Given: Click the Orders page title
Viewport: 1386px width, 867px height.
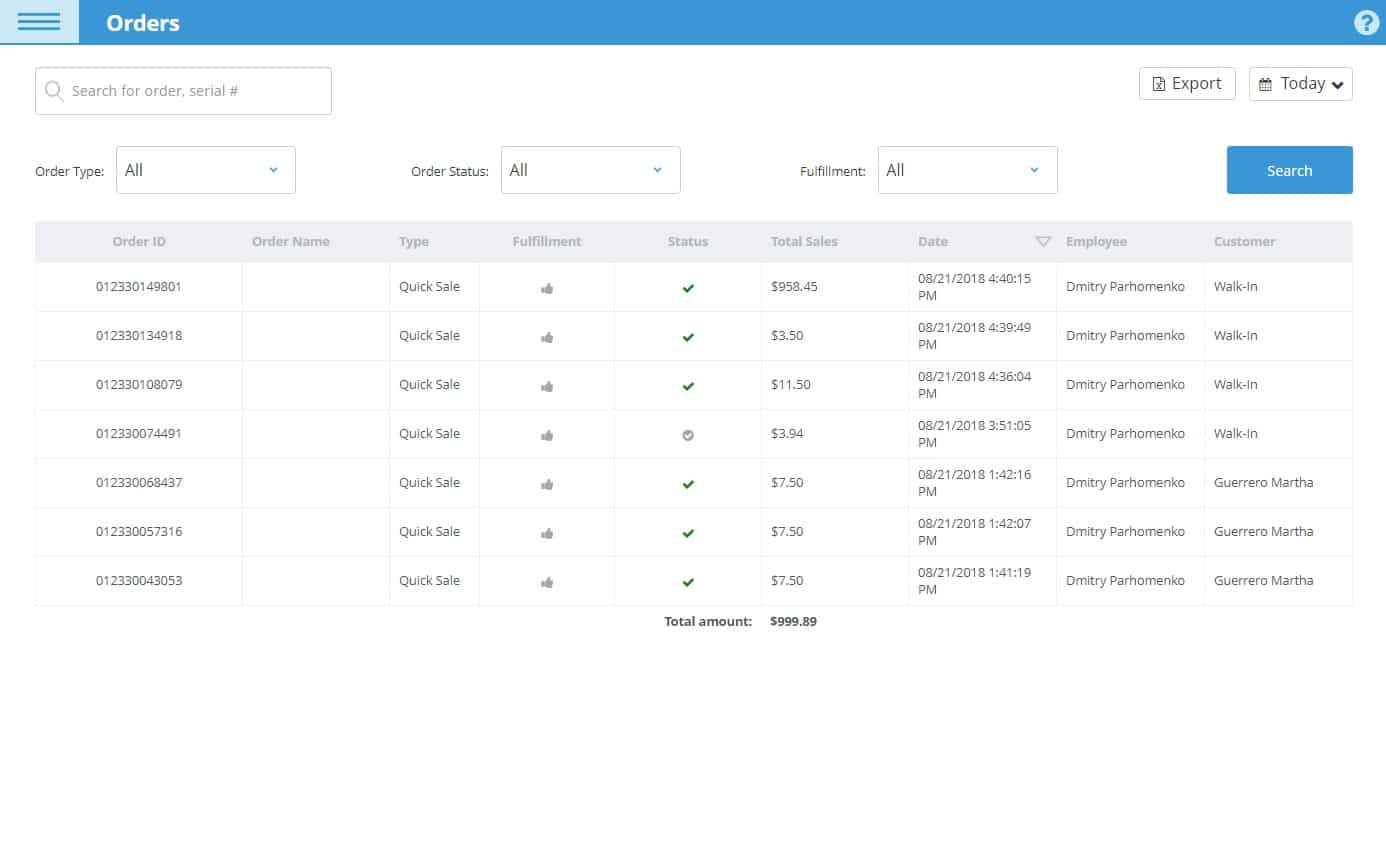Looking at the screenshot, I should pos(143,23).
